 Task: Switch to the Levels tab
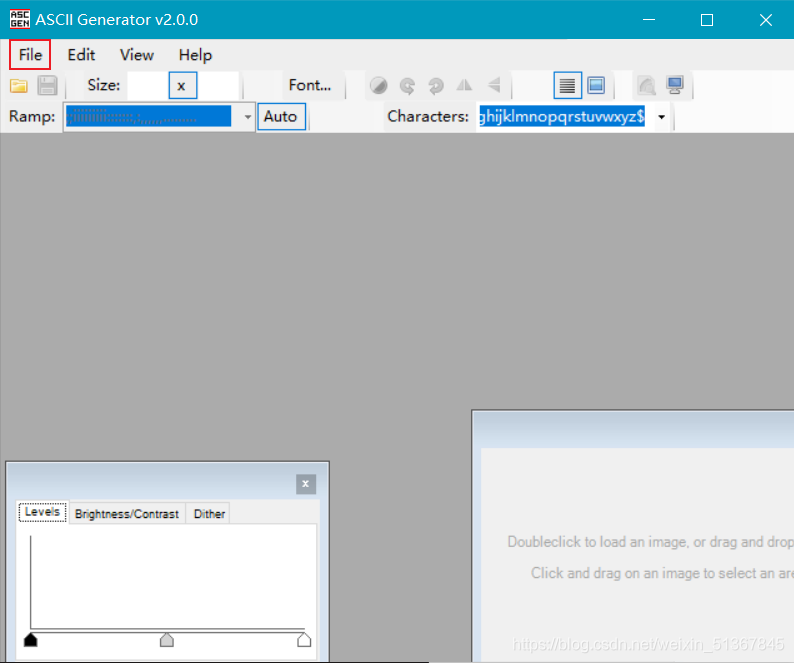click(43, 513)
